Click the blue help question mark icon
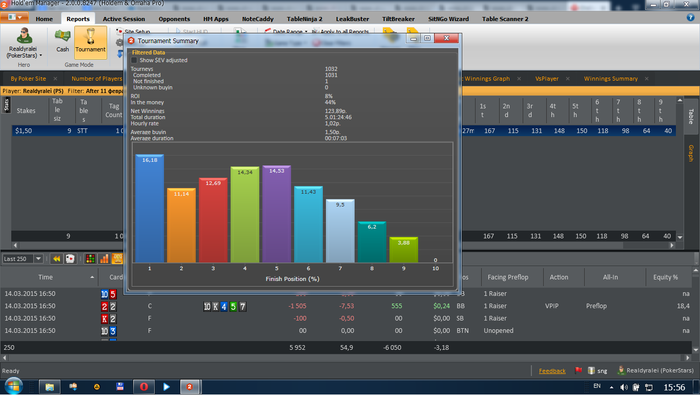The height and width of the screenshot is (395, 700). point(691,17)
